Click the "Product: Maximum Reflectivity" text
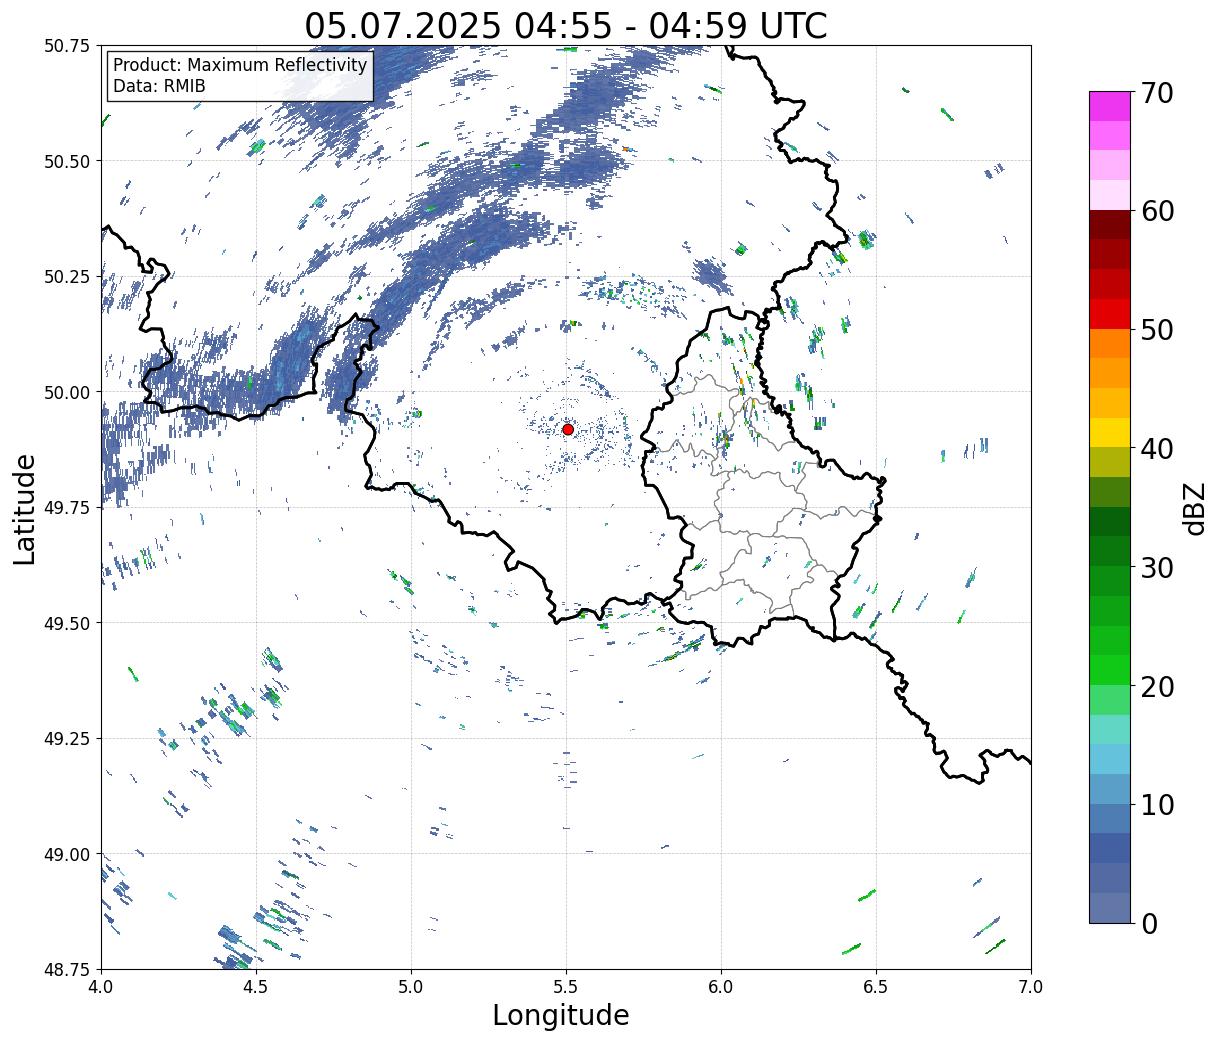The height and width of the screenshot is (1040, 1219). pos(240,65)
